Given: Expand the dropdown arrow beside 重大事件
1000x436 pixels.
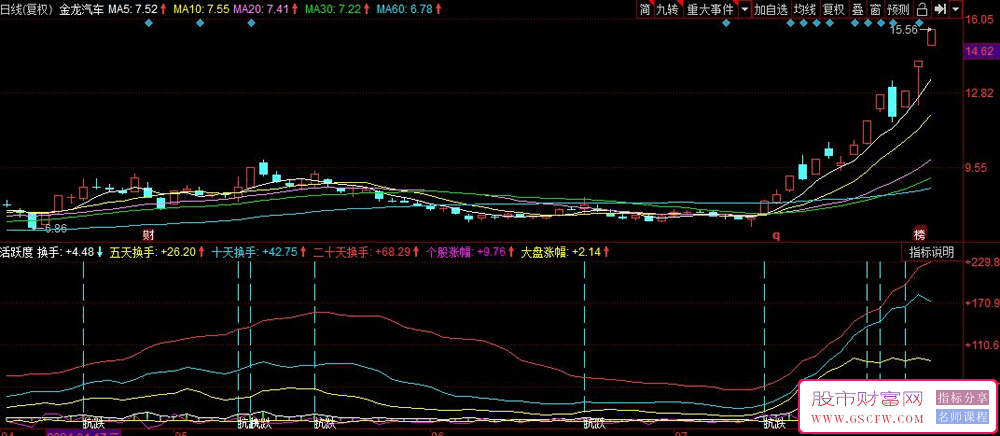Looking at the screenshot, I should point(743,9).
